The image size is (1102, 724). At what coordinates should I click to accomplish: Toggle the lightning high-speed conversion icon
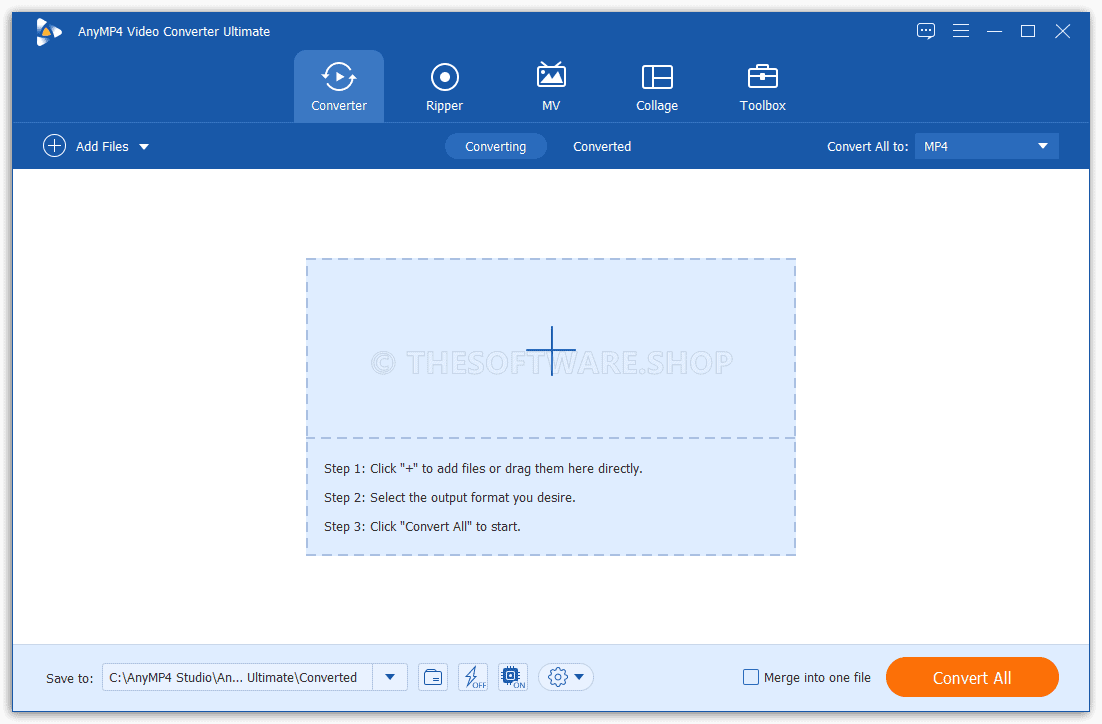point(473,678)
